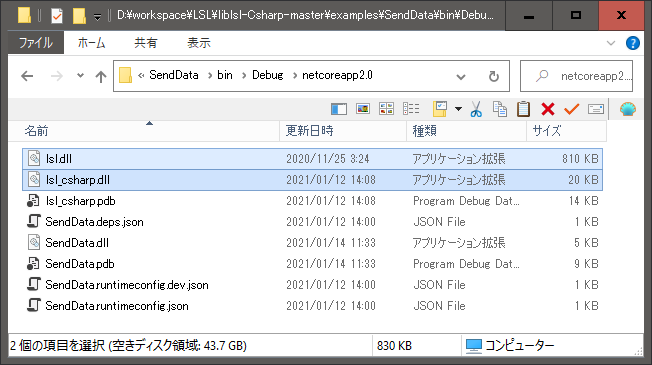The height and width of the screenshot is (365, 652).
Task: Click the Rename icon in toolbar
Action: pyautogui.click(x=596, y=109)
